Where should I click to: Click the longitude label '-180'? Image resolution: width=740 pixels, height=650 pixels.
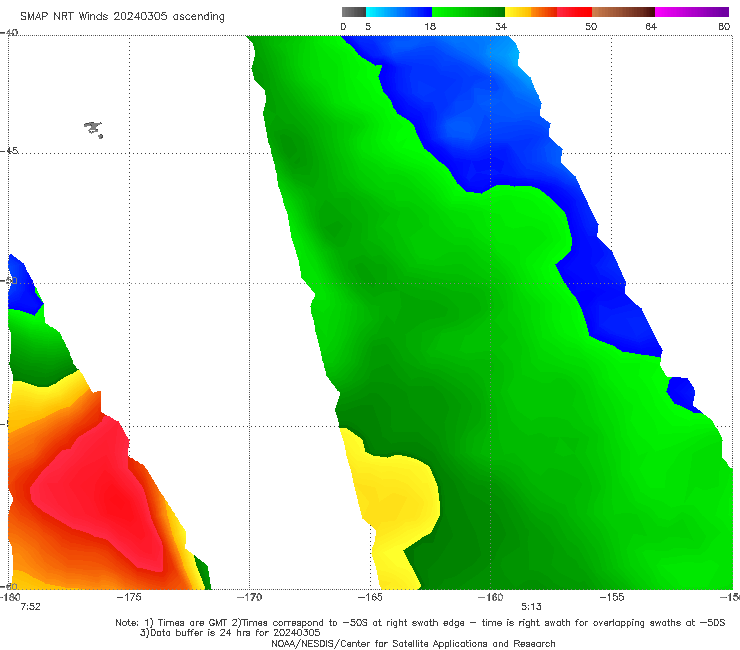point(10,597)
